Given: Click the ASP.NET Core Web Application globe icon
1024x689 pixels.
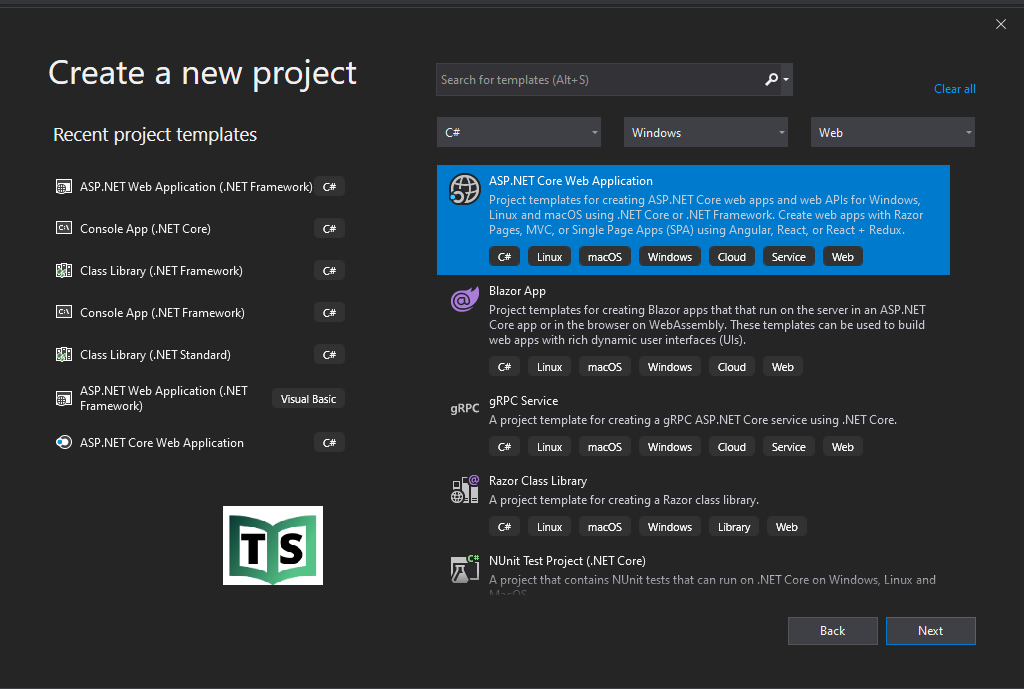Looking at the screenshot, I should 464,189.
